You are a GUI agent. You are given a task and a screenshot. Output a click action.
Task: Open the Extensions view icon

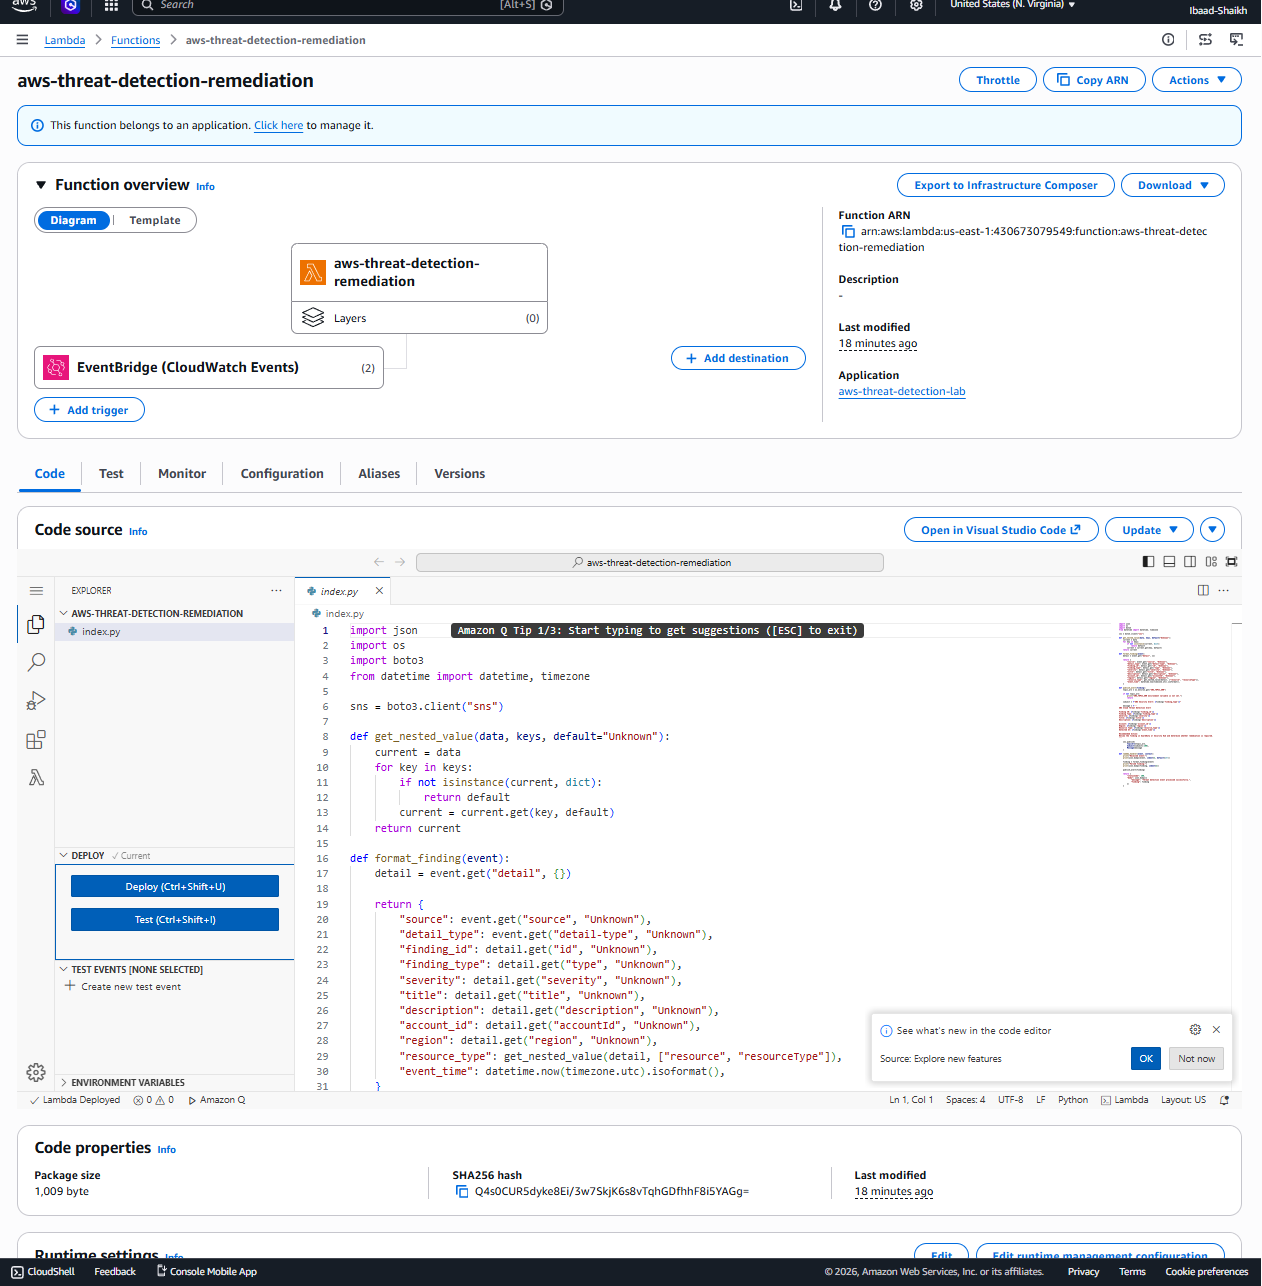(x=36, y=740)
